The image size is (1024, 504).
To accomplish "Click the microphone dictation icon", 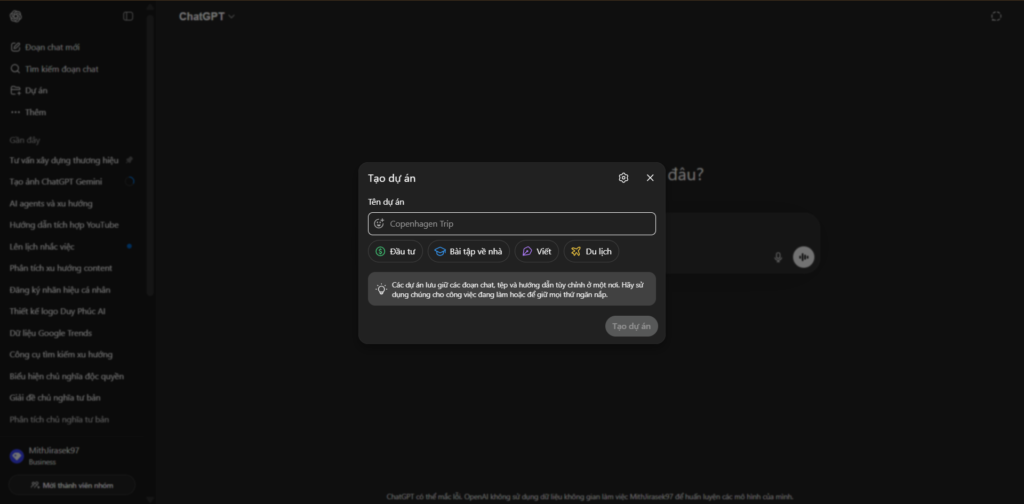I will click(x=778, y=257).
